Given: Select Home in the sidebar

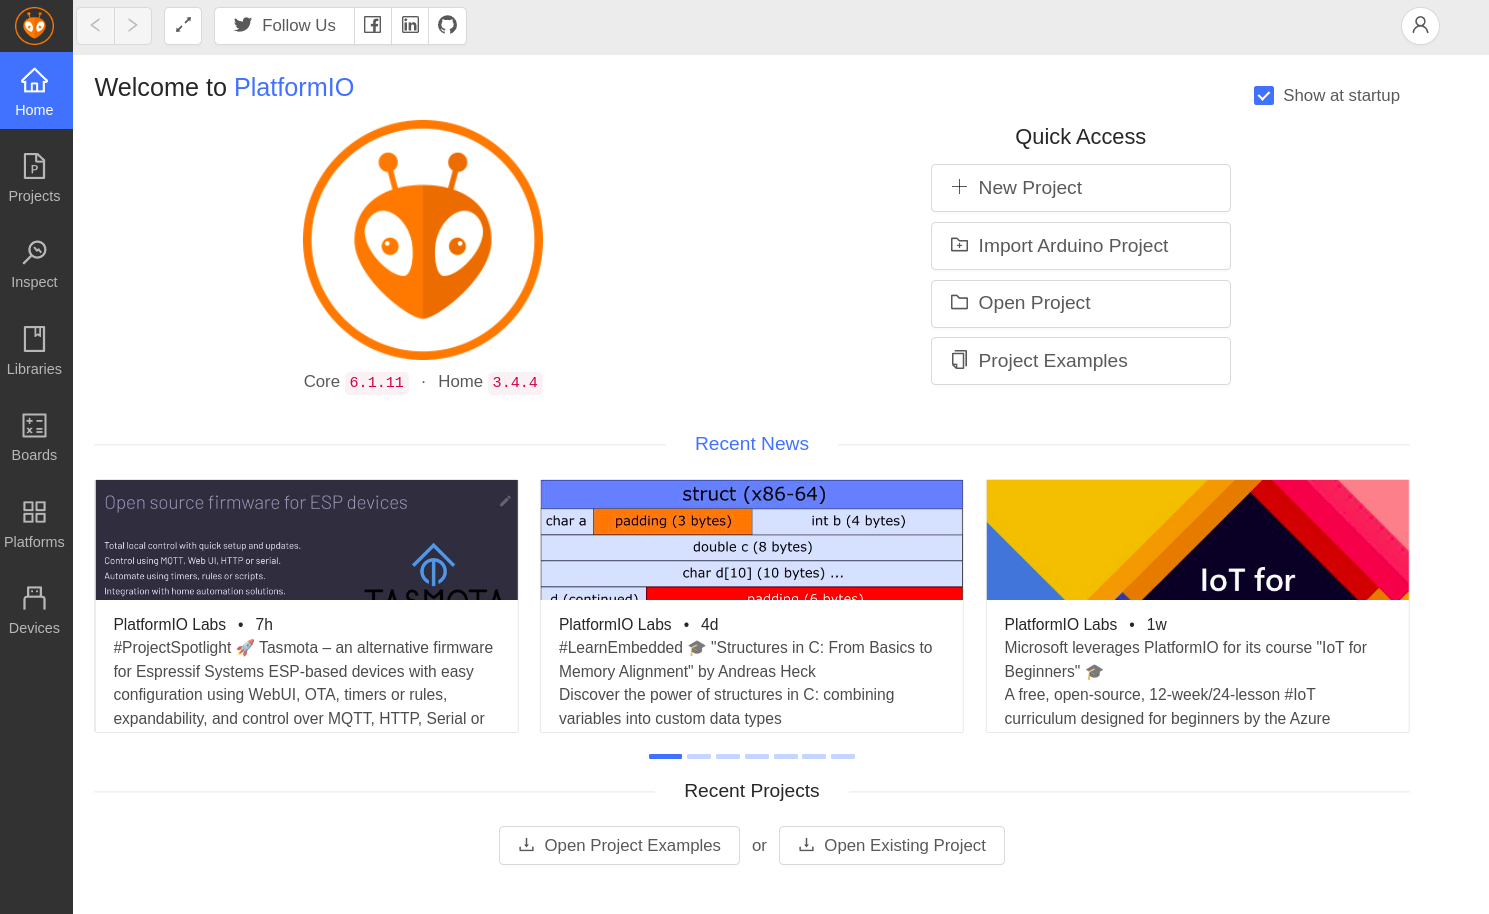Looking at the screenshot, I should point(36,91).
